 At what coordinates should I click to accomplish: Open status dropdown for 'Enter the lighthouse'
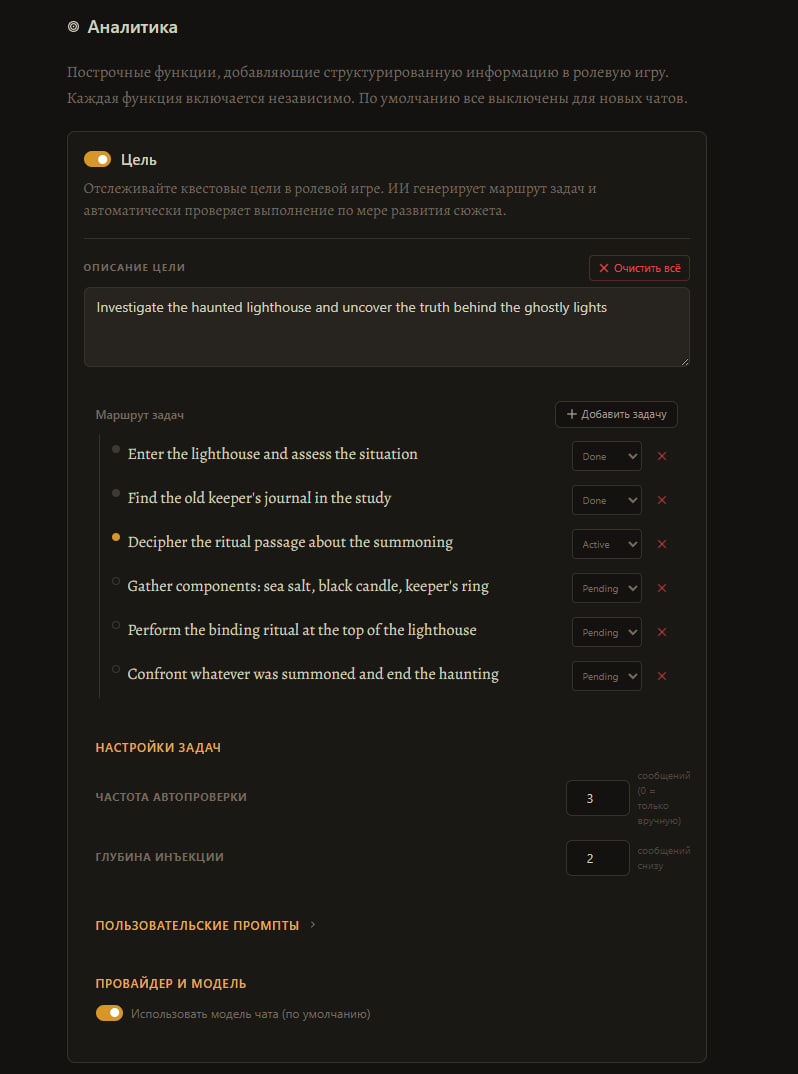(607, 456)
